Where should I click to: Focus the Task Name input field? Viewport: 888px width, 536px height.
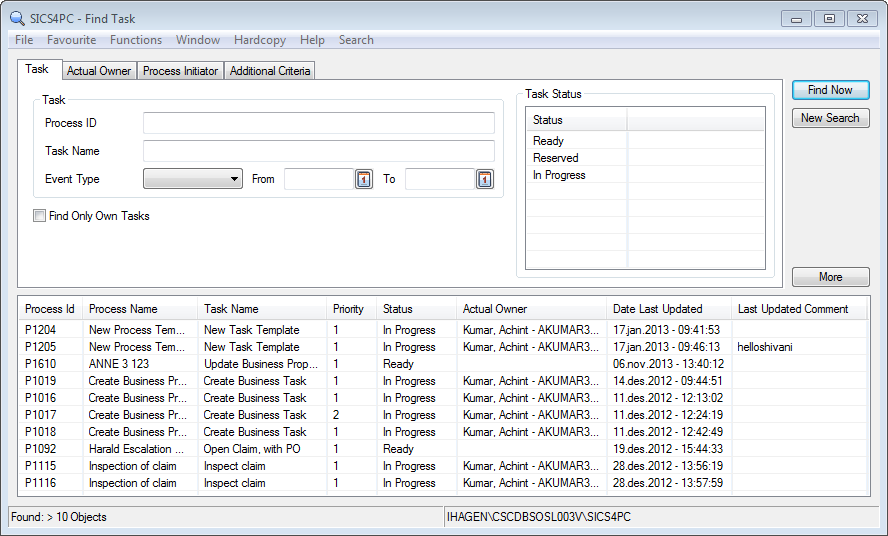(x=319, y=151)
